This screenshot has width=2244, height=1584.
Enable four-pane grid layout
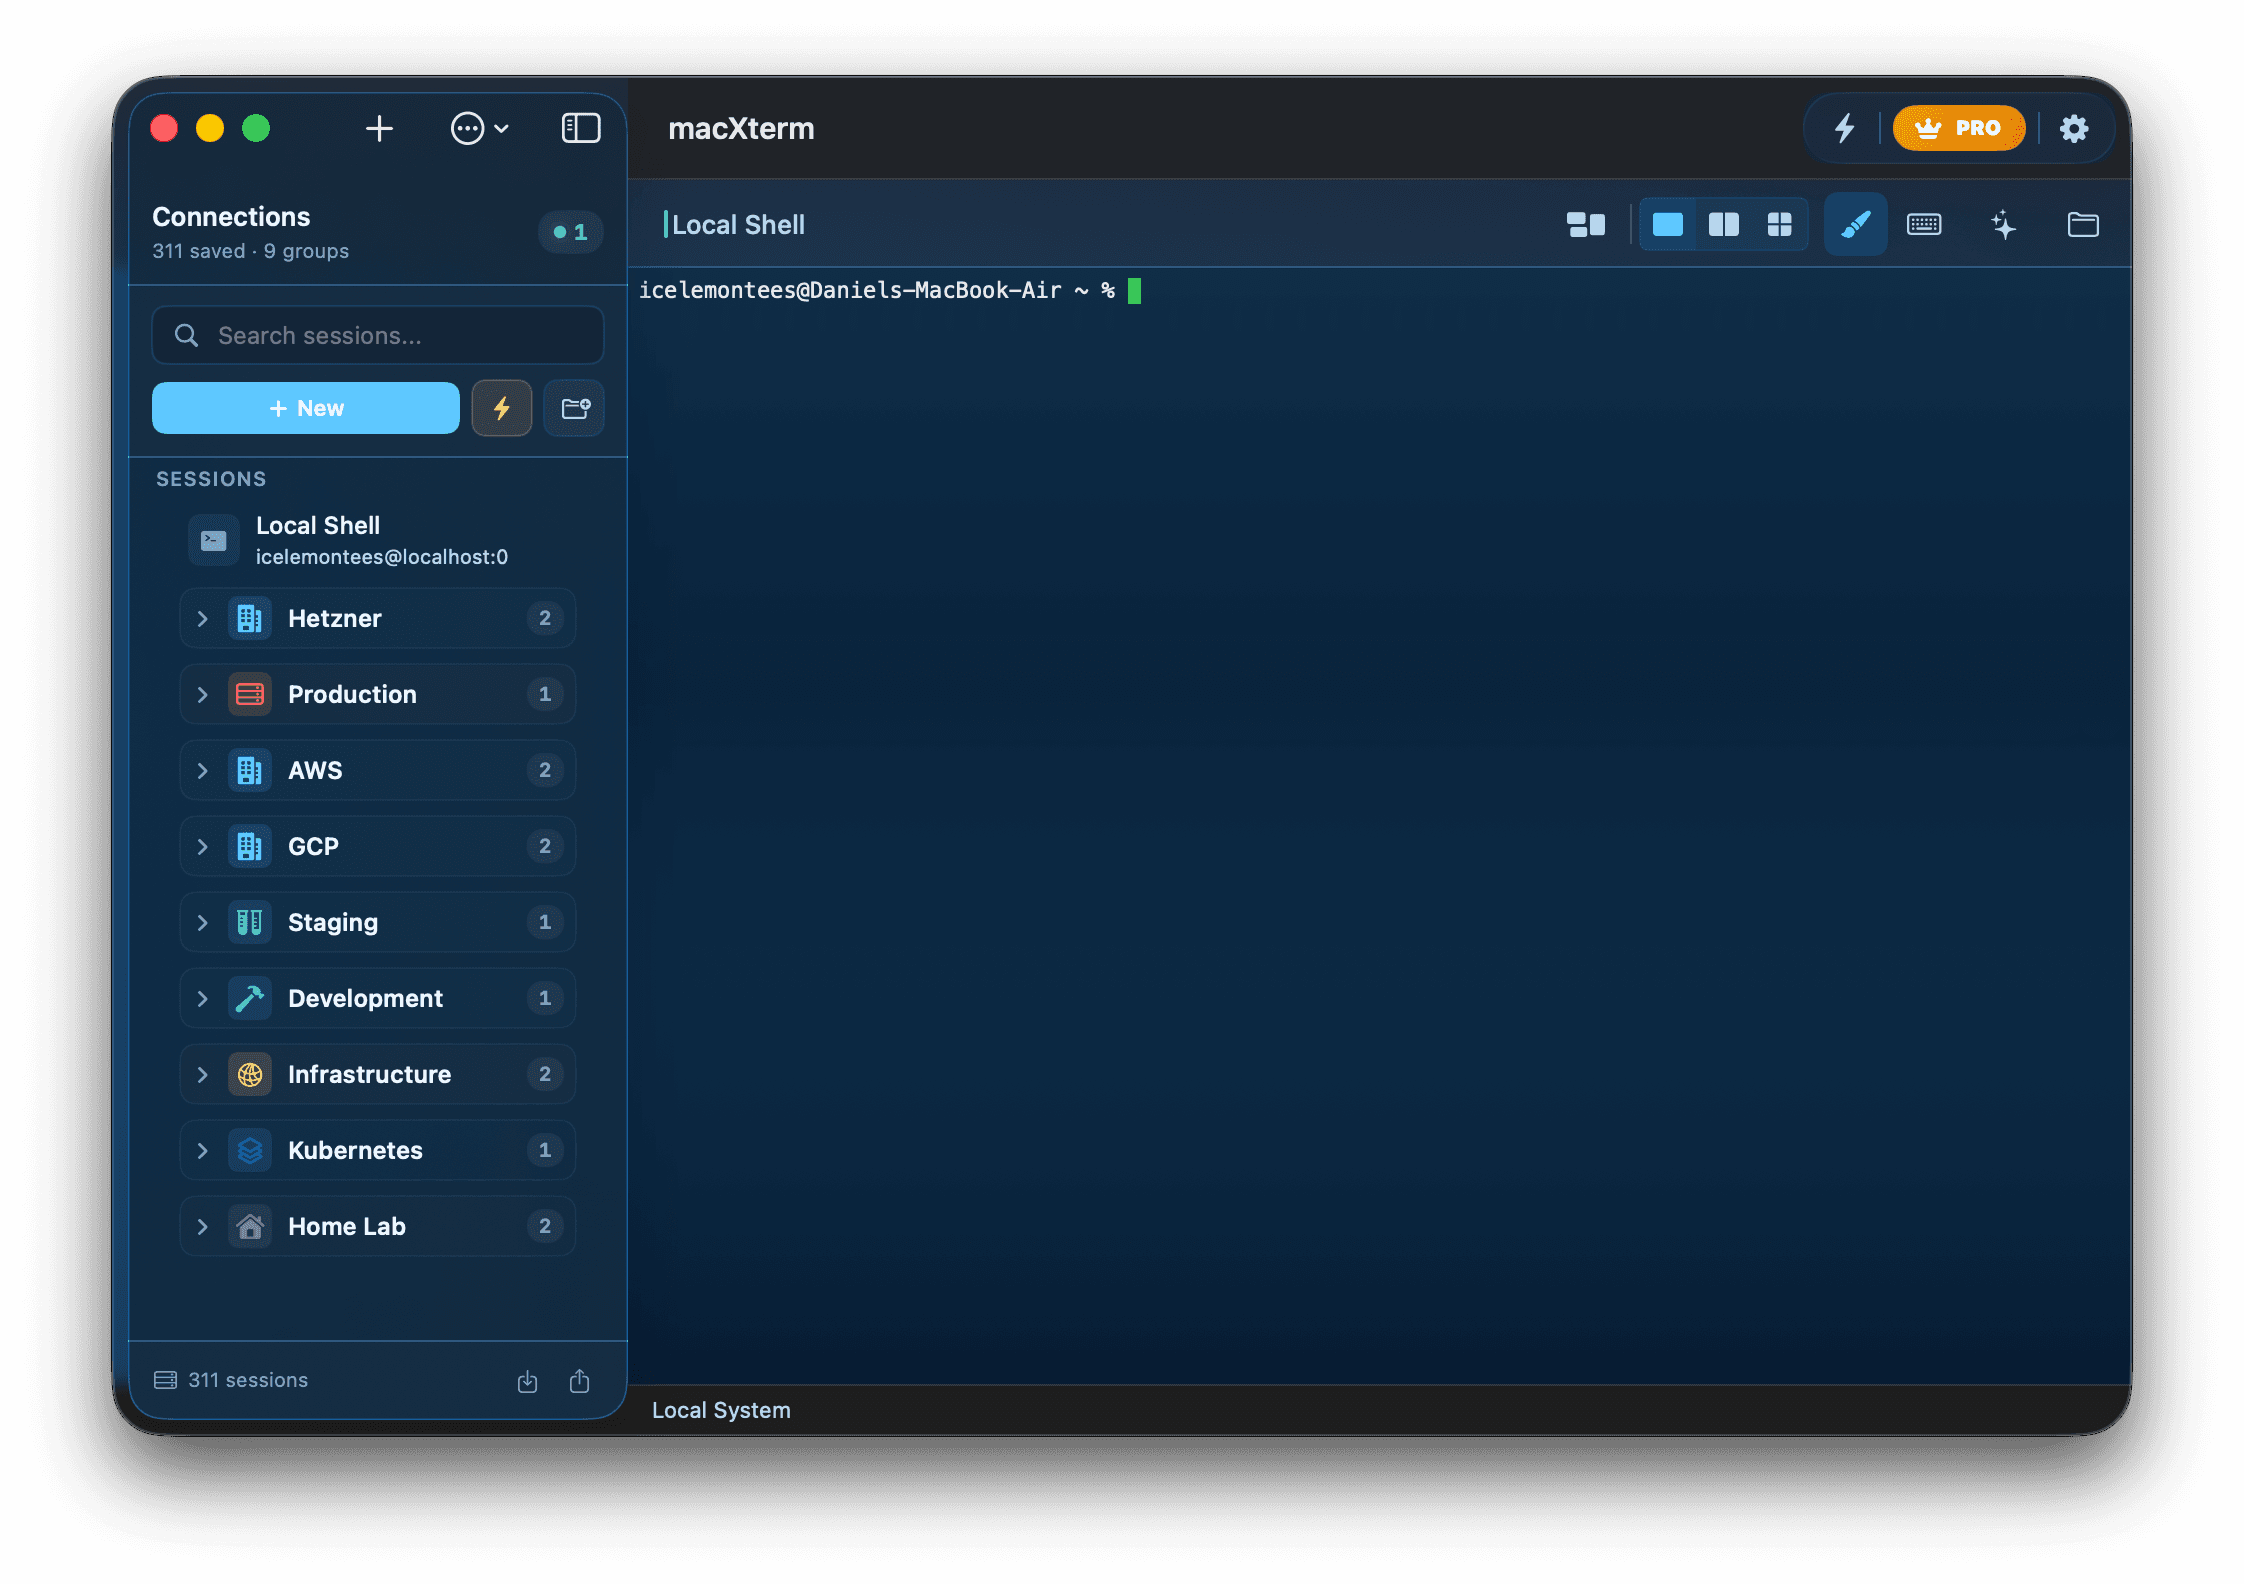coord(1781,224)
